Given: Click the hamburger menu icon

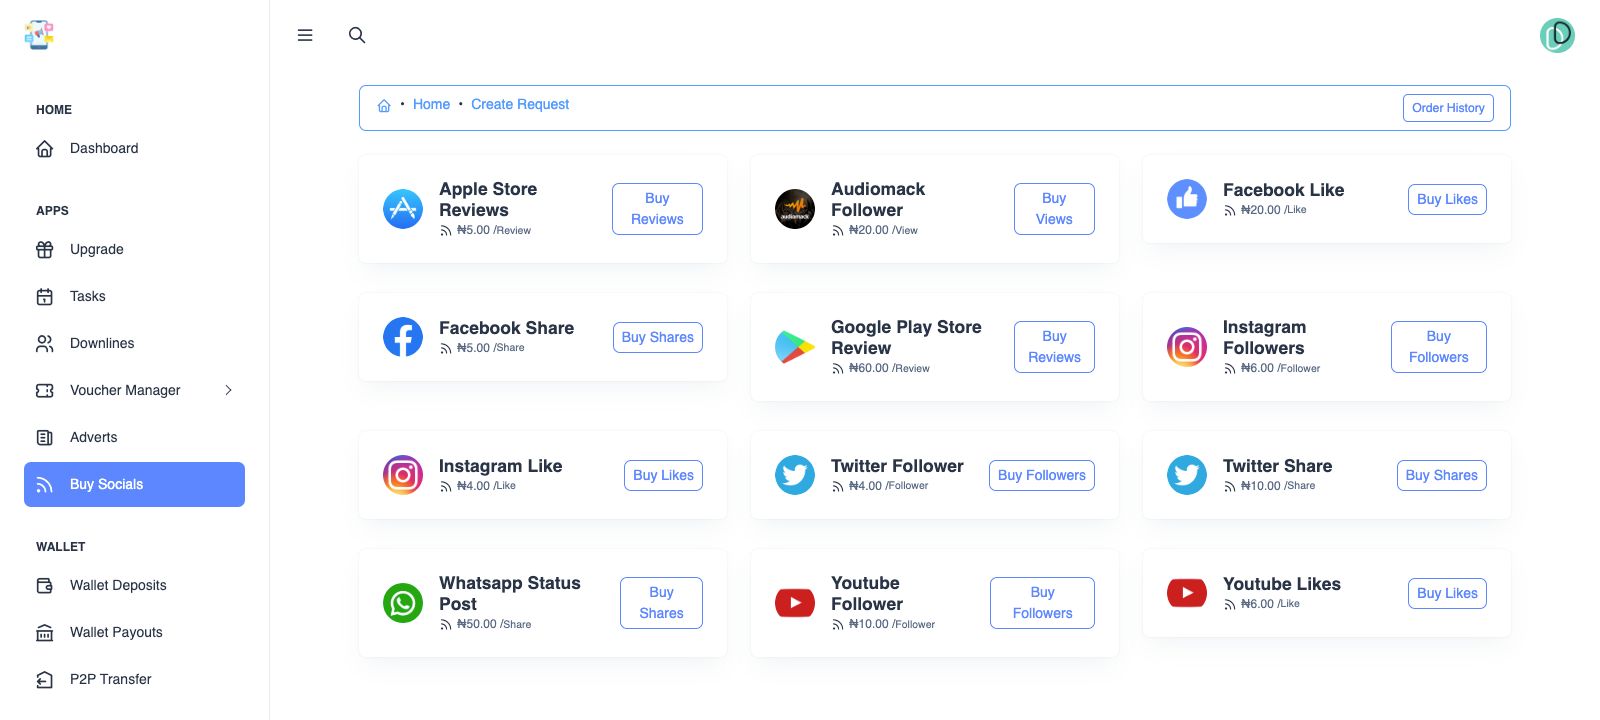Looking at the screenshot, I should tap(305, 35).
